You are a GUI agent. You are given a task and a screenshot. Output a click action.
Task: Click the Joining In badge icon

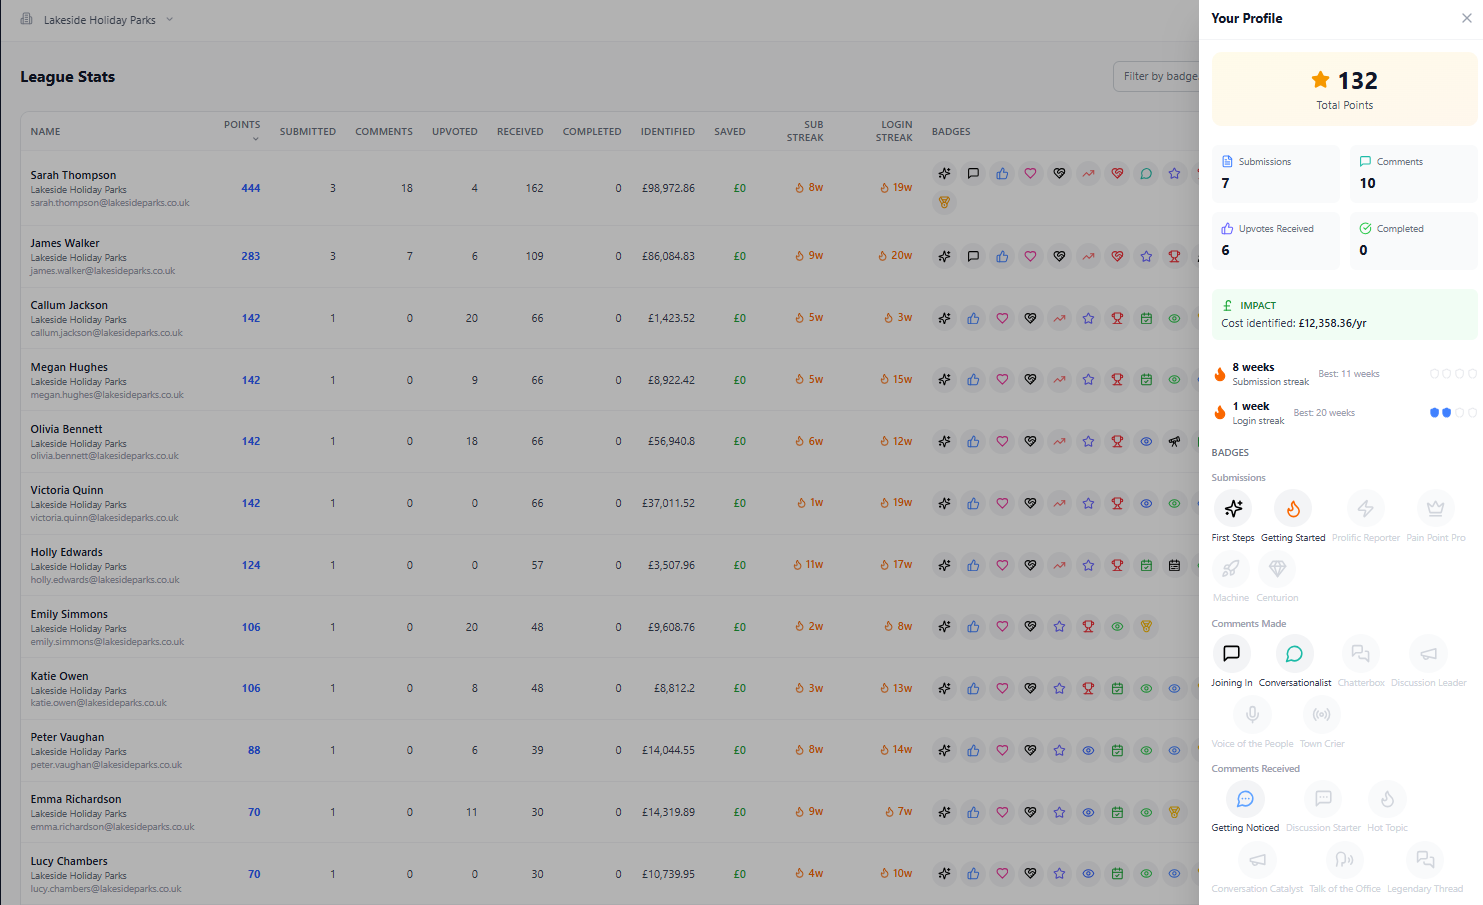(x=1231, y=653)
